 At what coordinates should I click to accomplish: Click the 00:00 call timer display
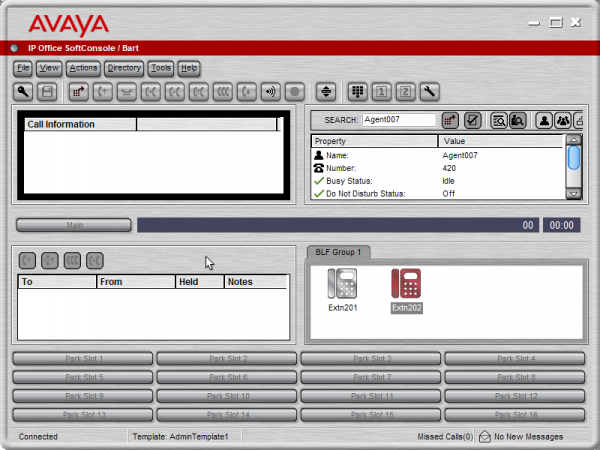562,225
